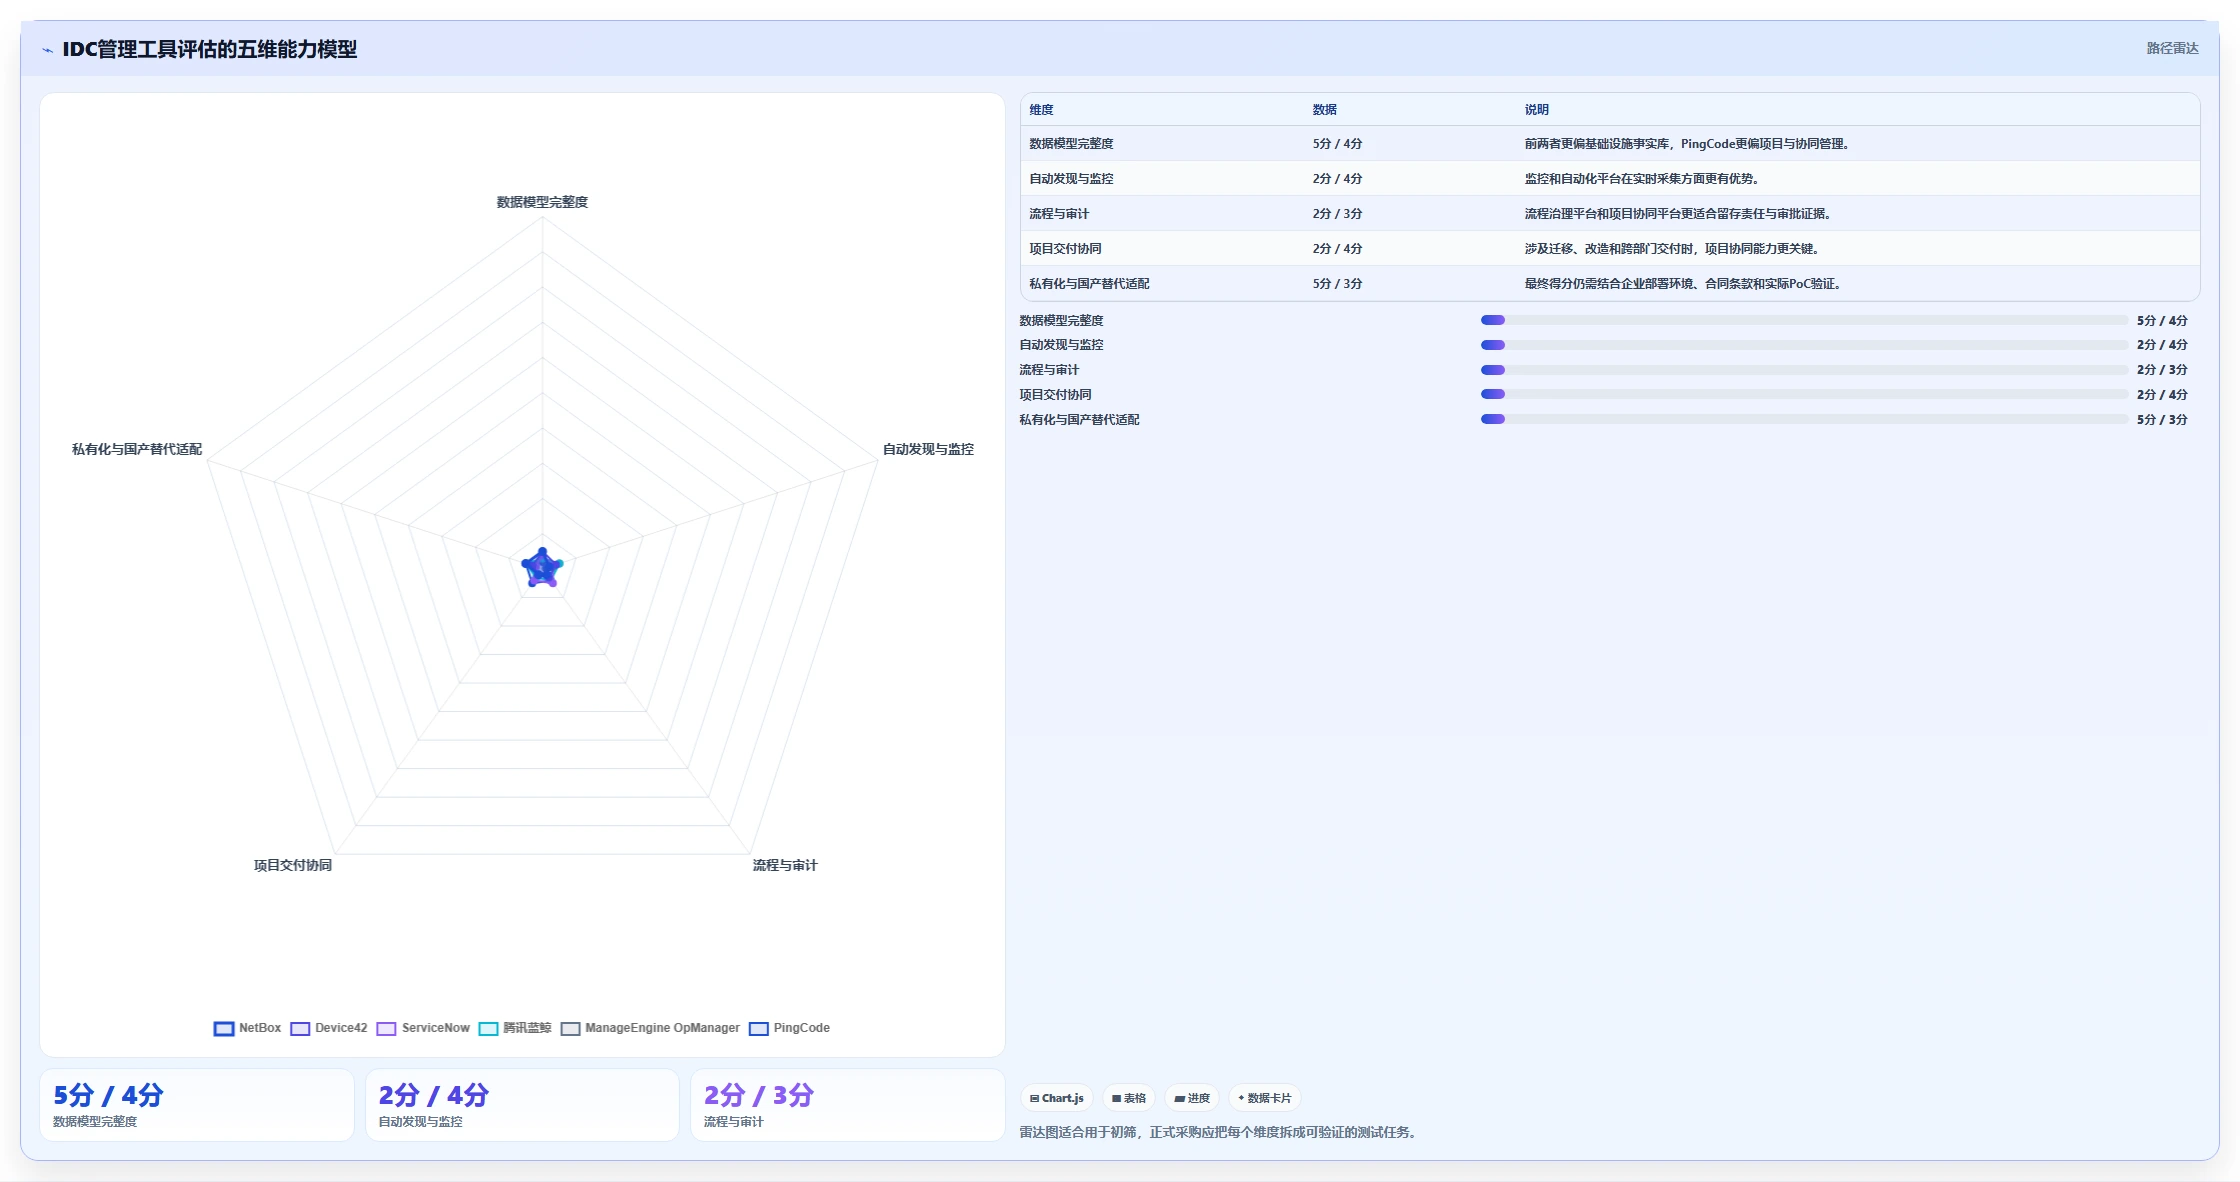Select 自动发现与监控 cell in the table
The width and height of the screenshot is (2240, 1182).
pyautogui.click(x=1071, y=179)
